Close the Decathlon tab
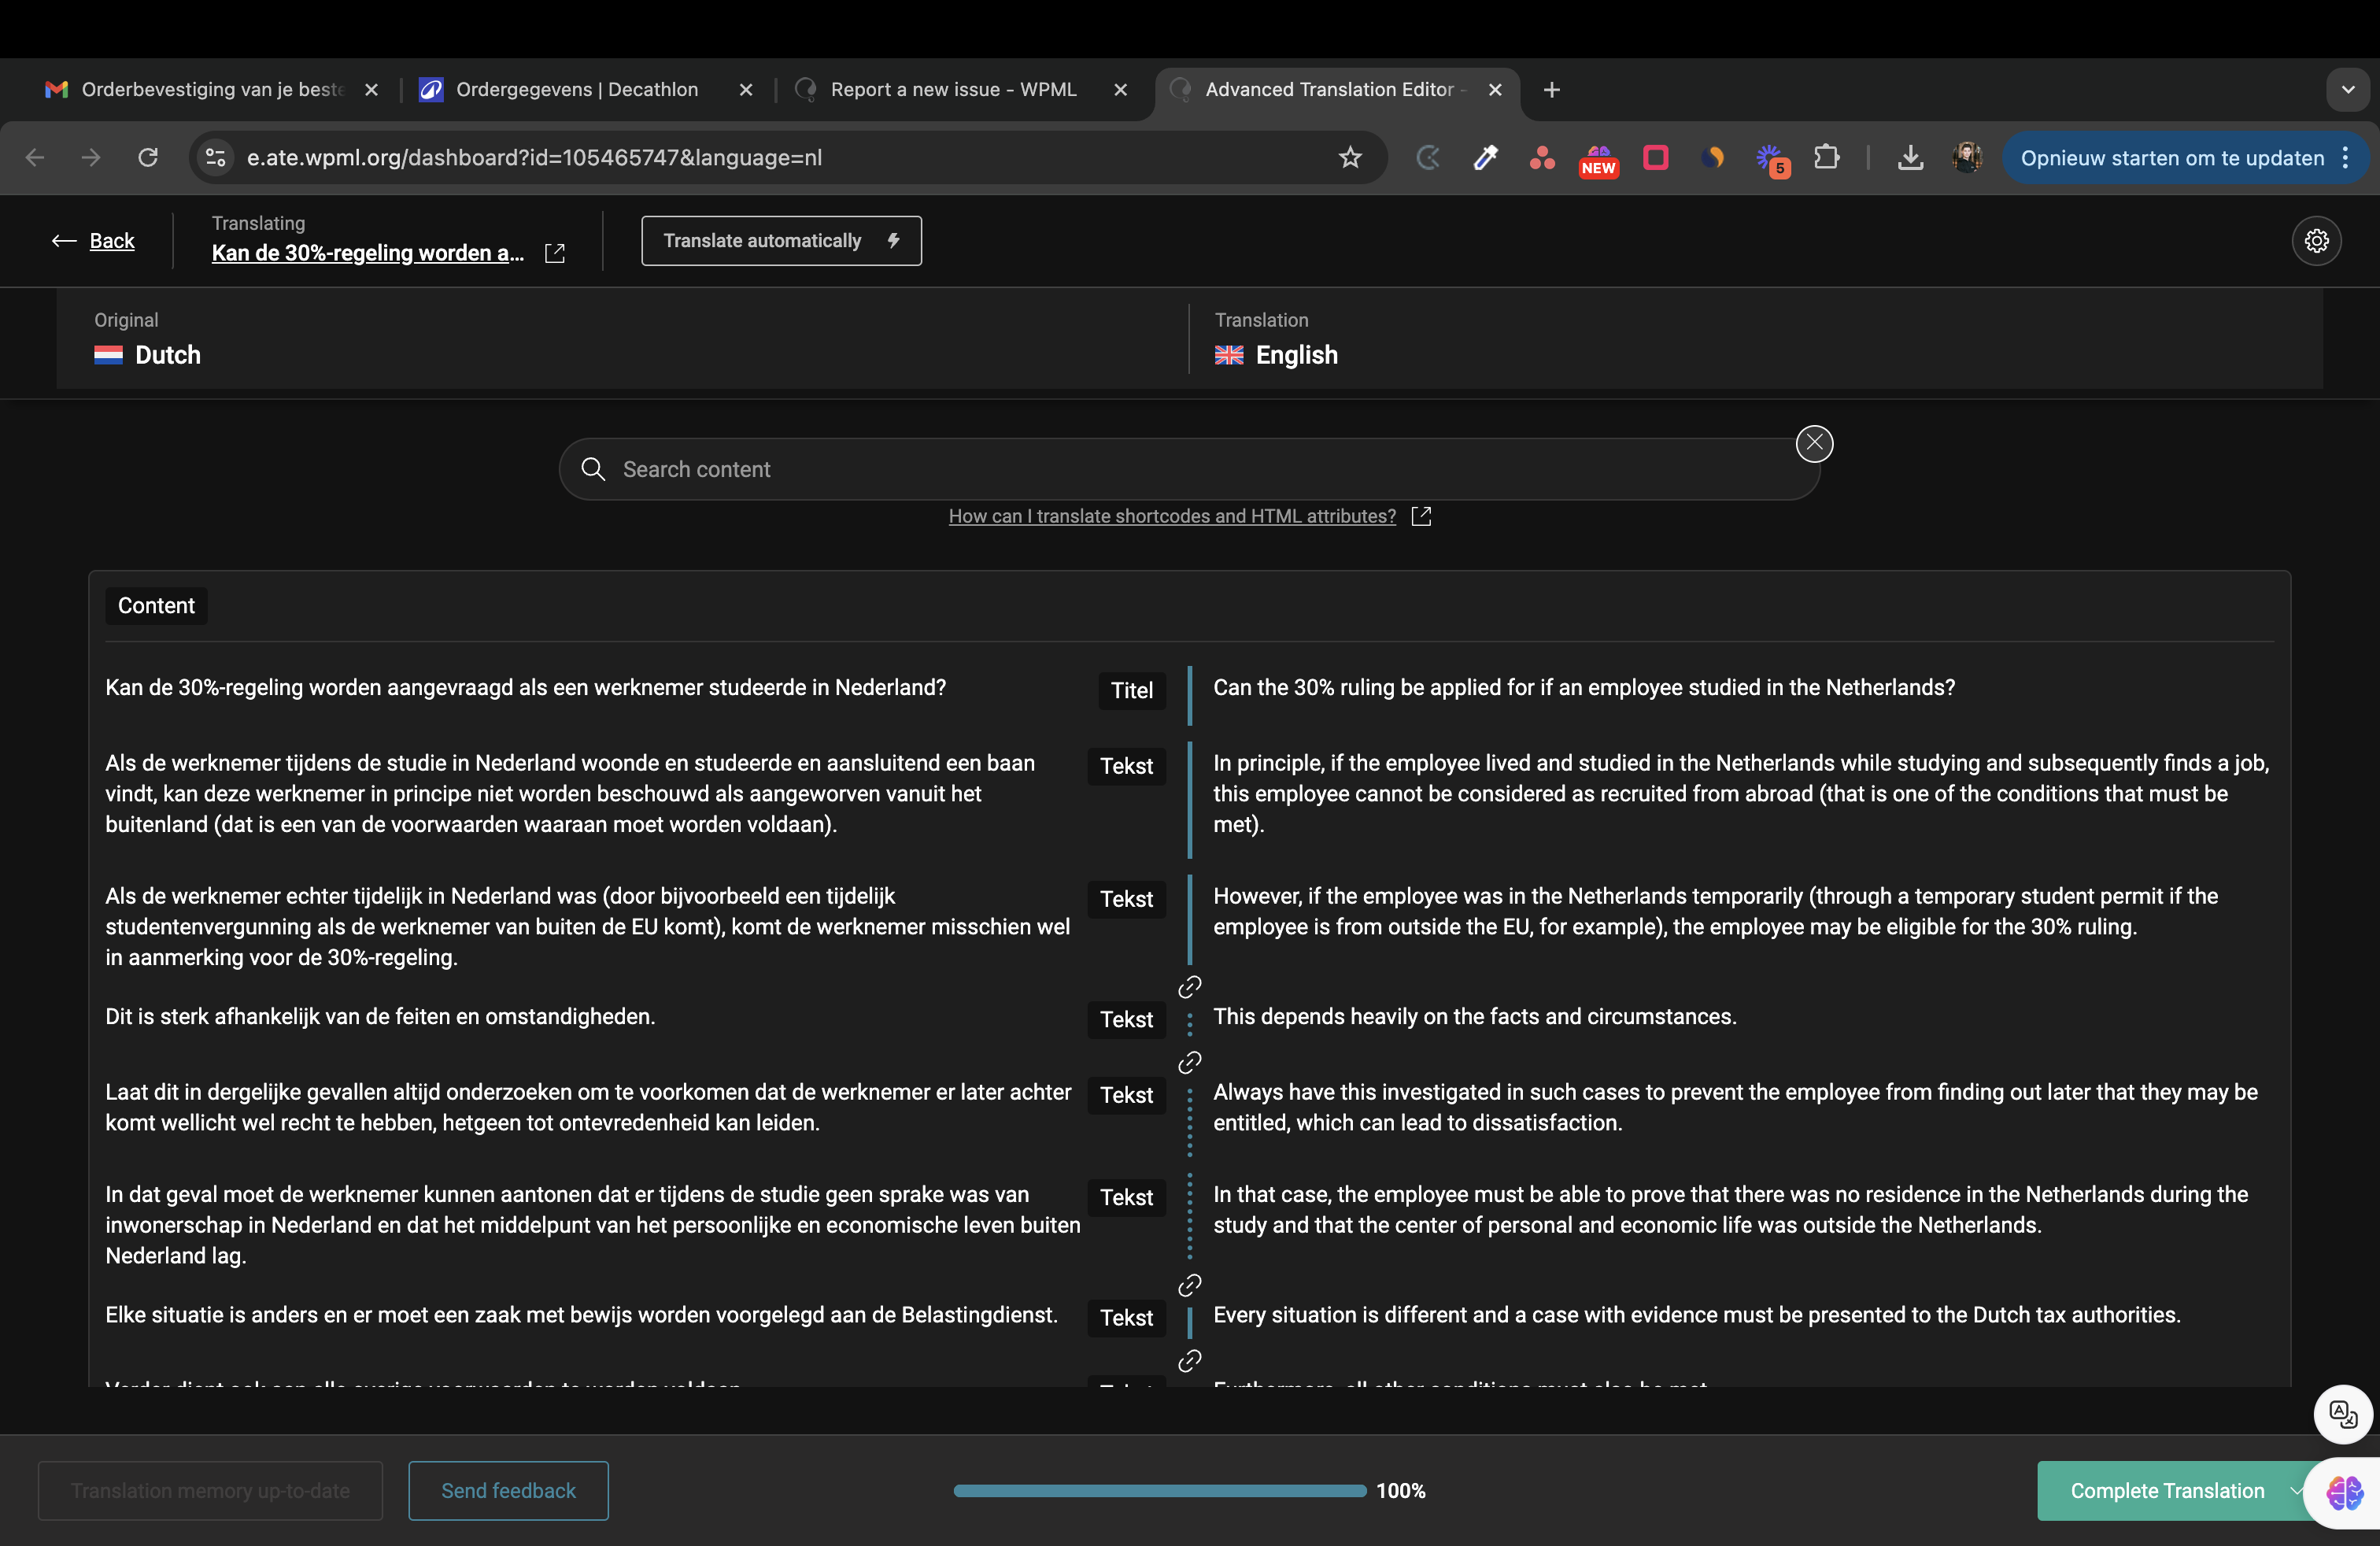Viewport: 2380px width, 1546px height. pos(746,89)
